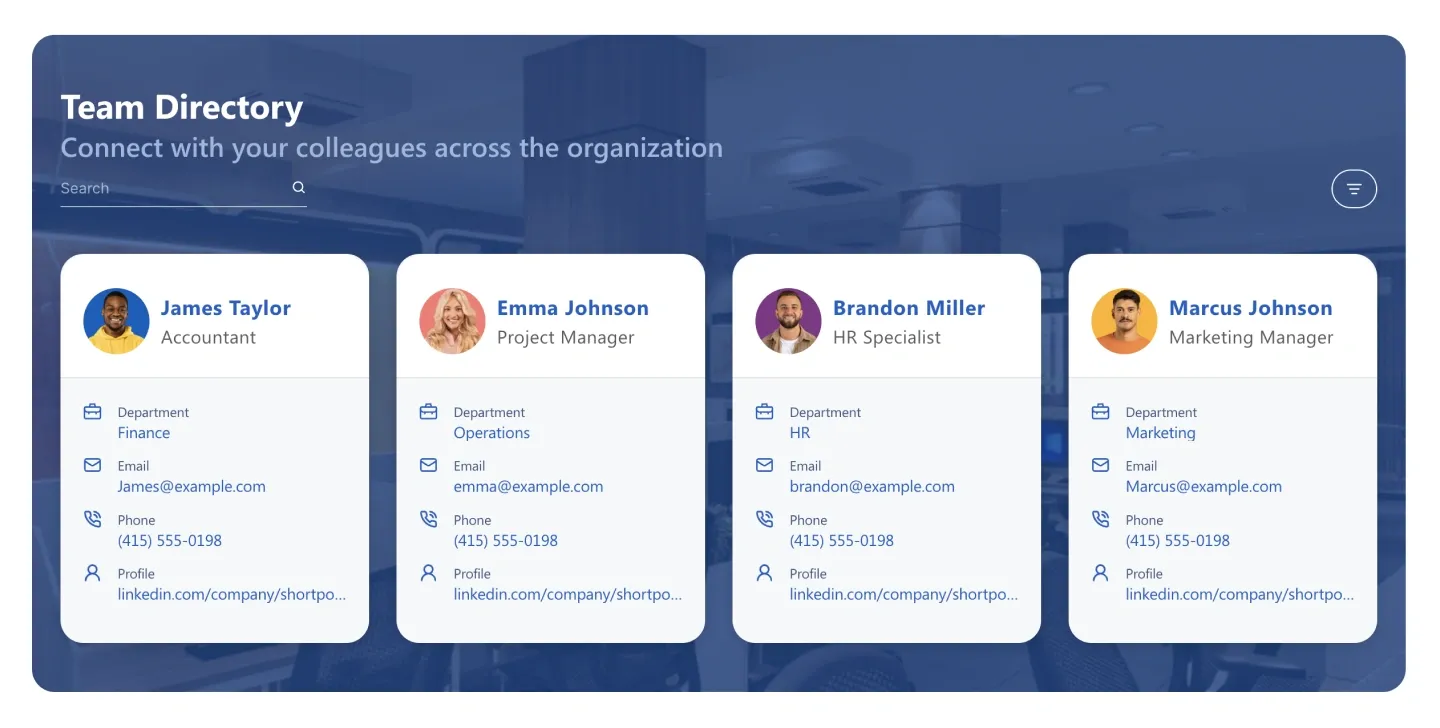
Task: Click James Taylor's department briefcase icon
Action: (x=93, y=411)
